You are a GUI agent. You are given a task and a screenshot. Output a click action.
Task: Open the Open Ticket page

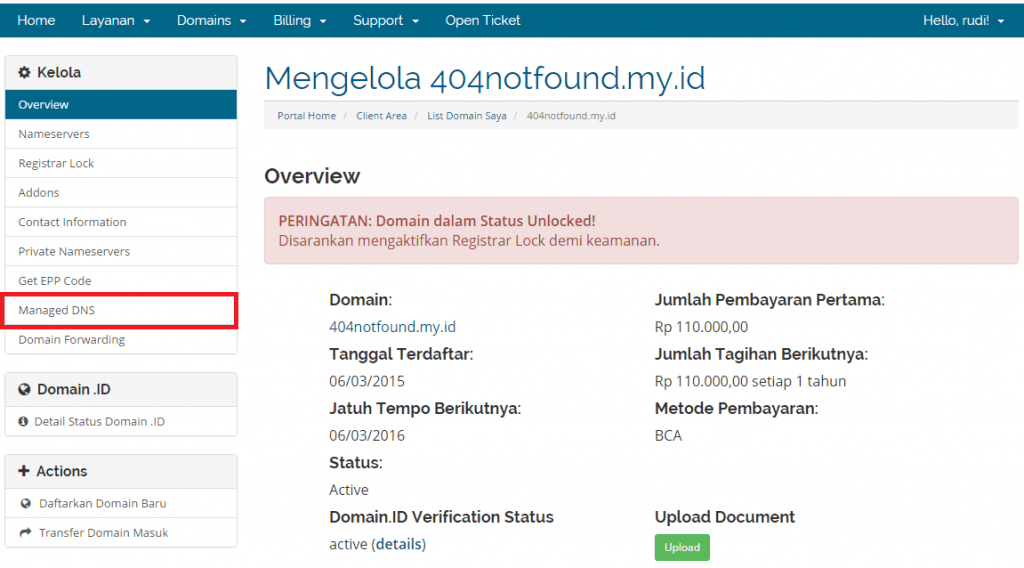pyautogui.click(x=483, y=20)
